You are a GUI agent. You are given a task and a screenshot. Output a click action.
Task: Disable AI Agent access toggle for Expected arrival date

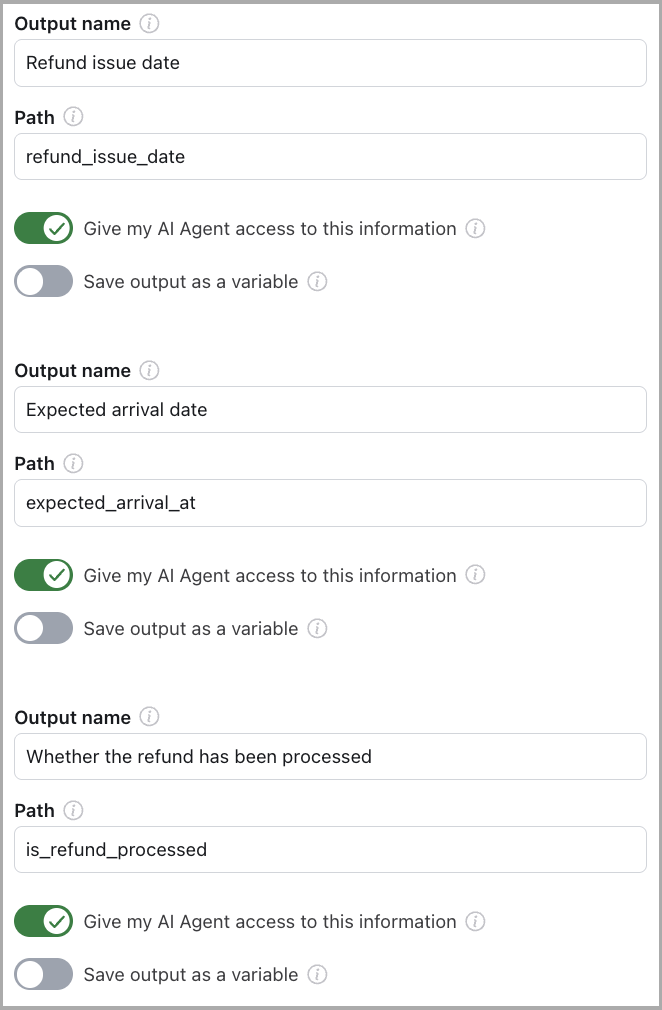pyautogui.click(x=44, y=576)
